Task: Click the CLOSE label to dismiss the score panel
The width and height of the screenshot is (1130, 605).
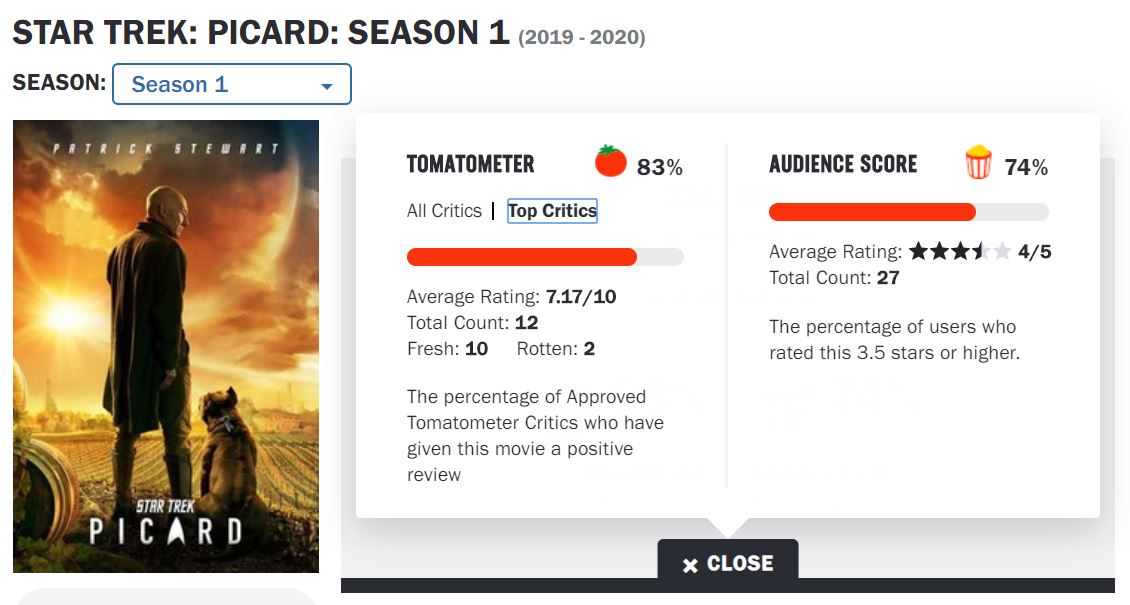Action: tap(740, 564)
